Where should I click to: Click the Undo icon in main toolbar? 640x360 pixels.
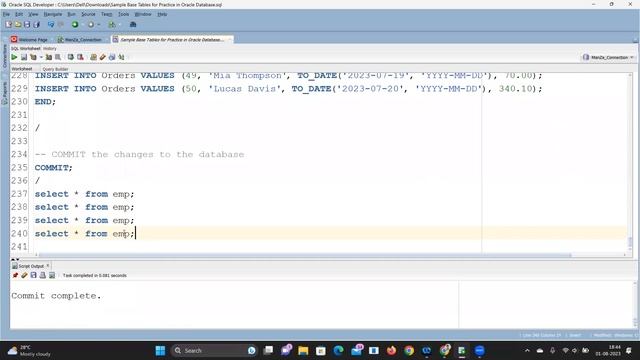(x=51, y=24)
